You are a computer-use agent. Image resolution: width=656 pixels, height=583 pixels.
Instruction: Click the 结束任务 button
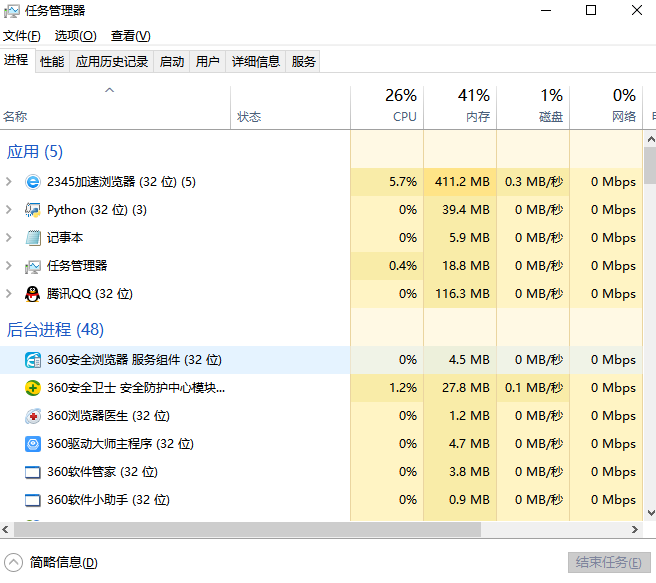click(x=609, y=562)
